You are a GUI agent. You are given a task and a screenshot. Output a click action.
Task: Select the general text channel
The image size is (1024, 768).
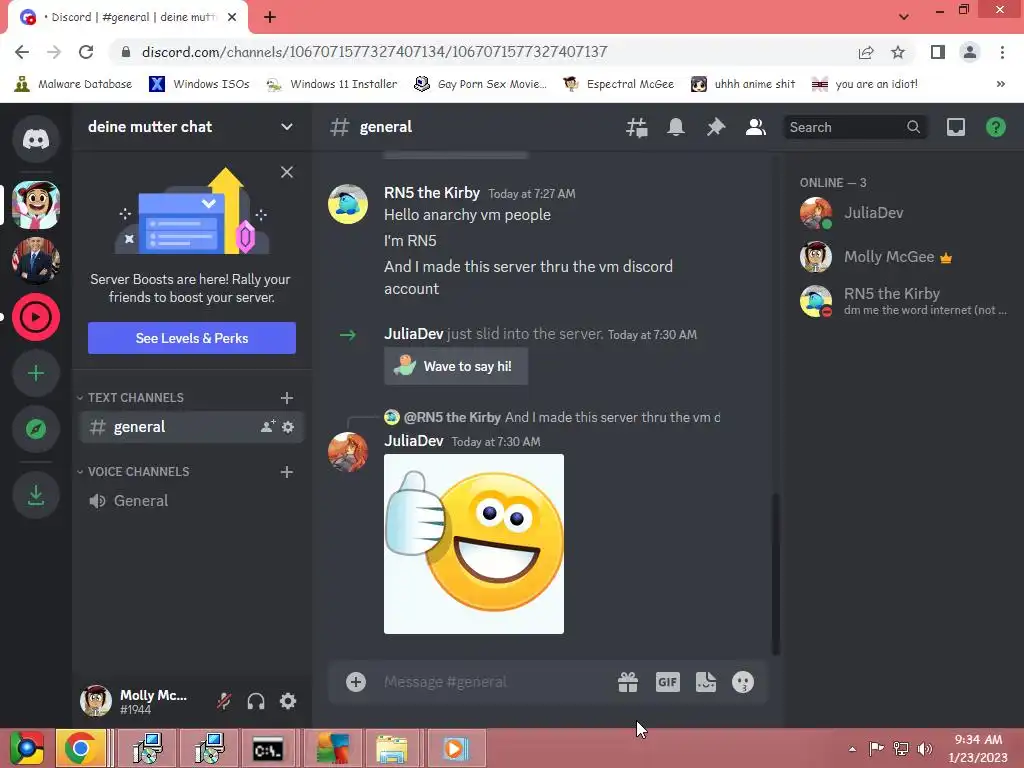(191, 427)
